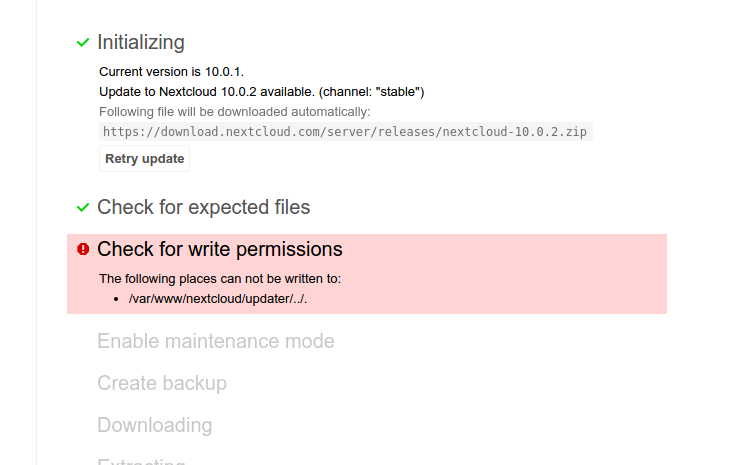Click the red error icon for write permissions
The image size is (745, 465).
pyautogui.click(x=83, y=249)
